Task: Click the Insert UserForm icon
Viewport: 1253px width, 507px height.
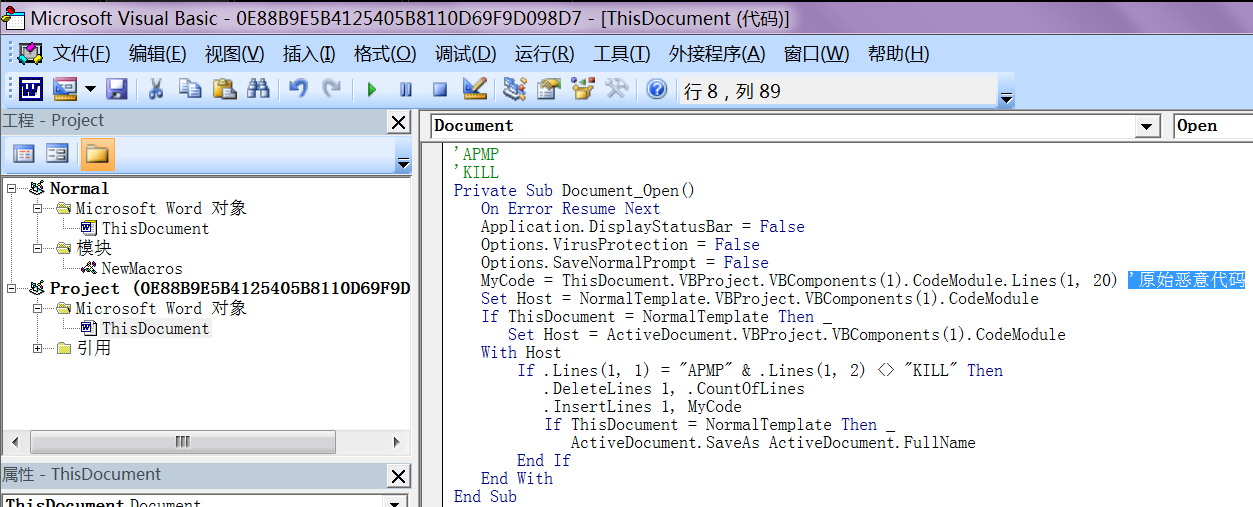Action: [65, 90]
